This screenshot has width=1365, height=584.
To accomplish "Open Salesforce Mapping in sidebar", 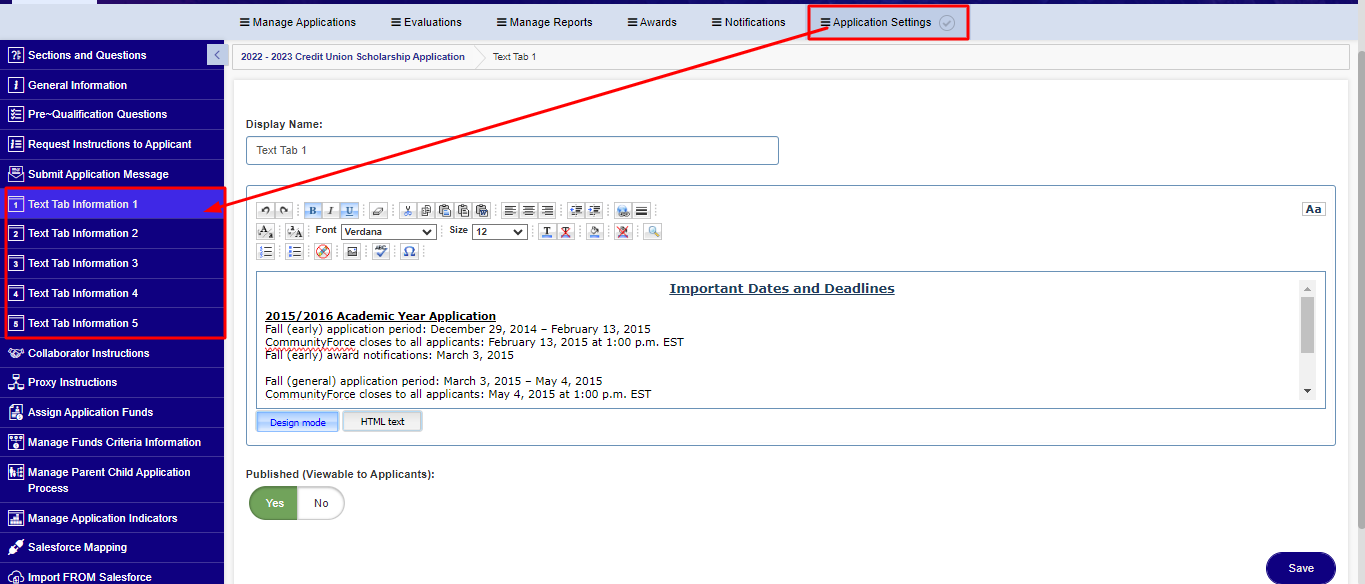I will (112, 547).
